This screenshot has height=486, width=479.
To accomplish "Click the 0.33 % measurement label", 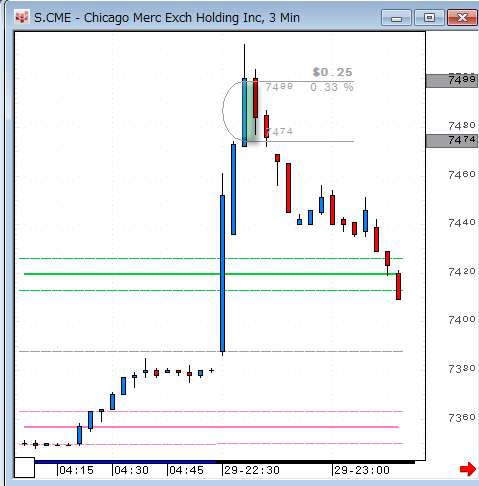I will [332, 88].
